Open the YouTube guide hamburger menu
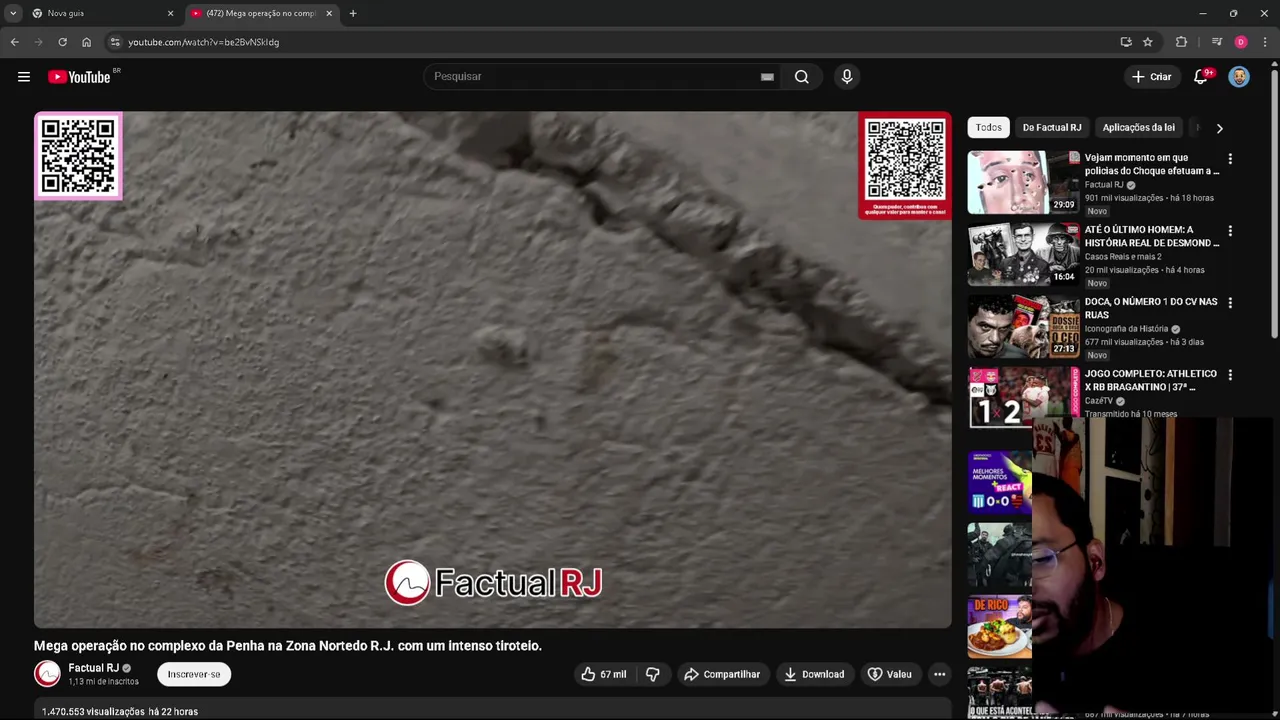Image resolution: width=1280 pixels, height=720 pixels. coord(24,77)
